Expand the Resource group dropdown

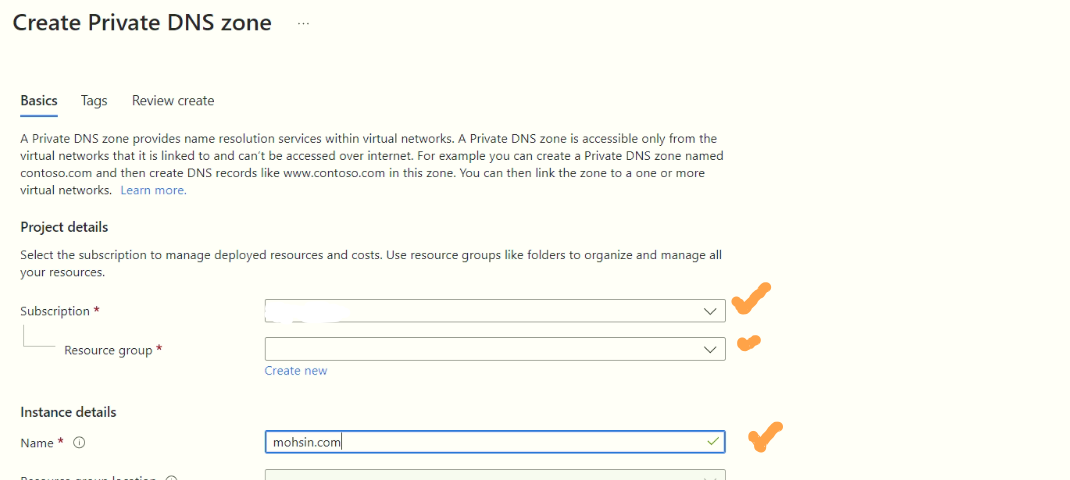pyautogui.click(x=495, y=349)
